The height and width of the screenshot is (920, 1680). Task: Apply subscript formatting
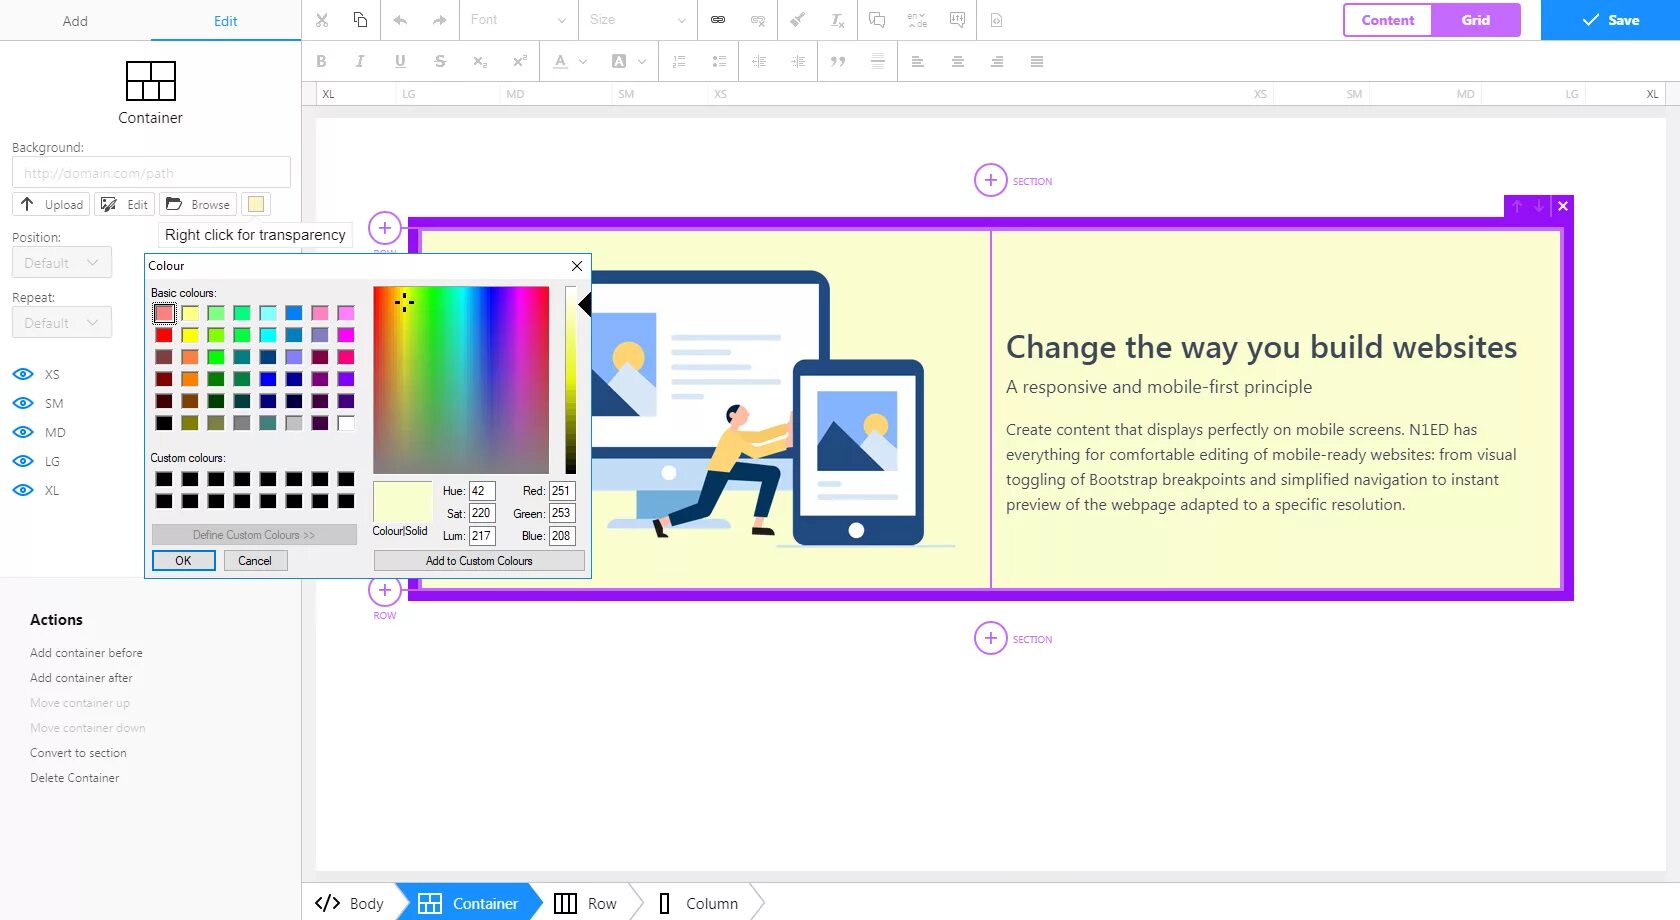[480, 61]
